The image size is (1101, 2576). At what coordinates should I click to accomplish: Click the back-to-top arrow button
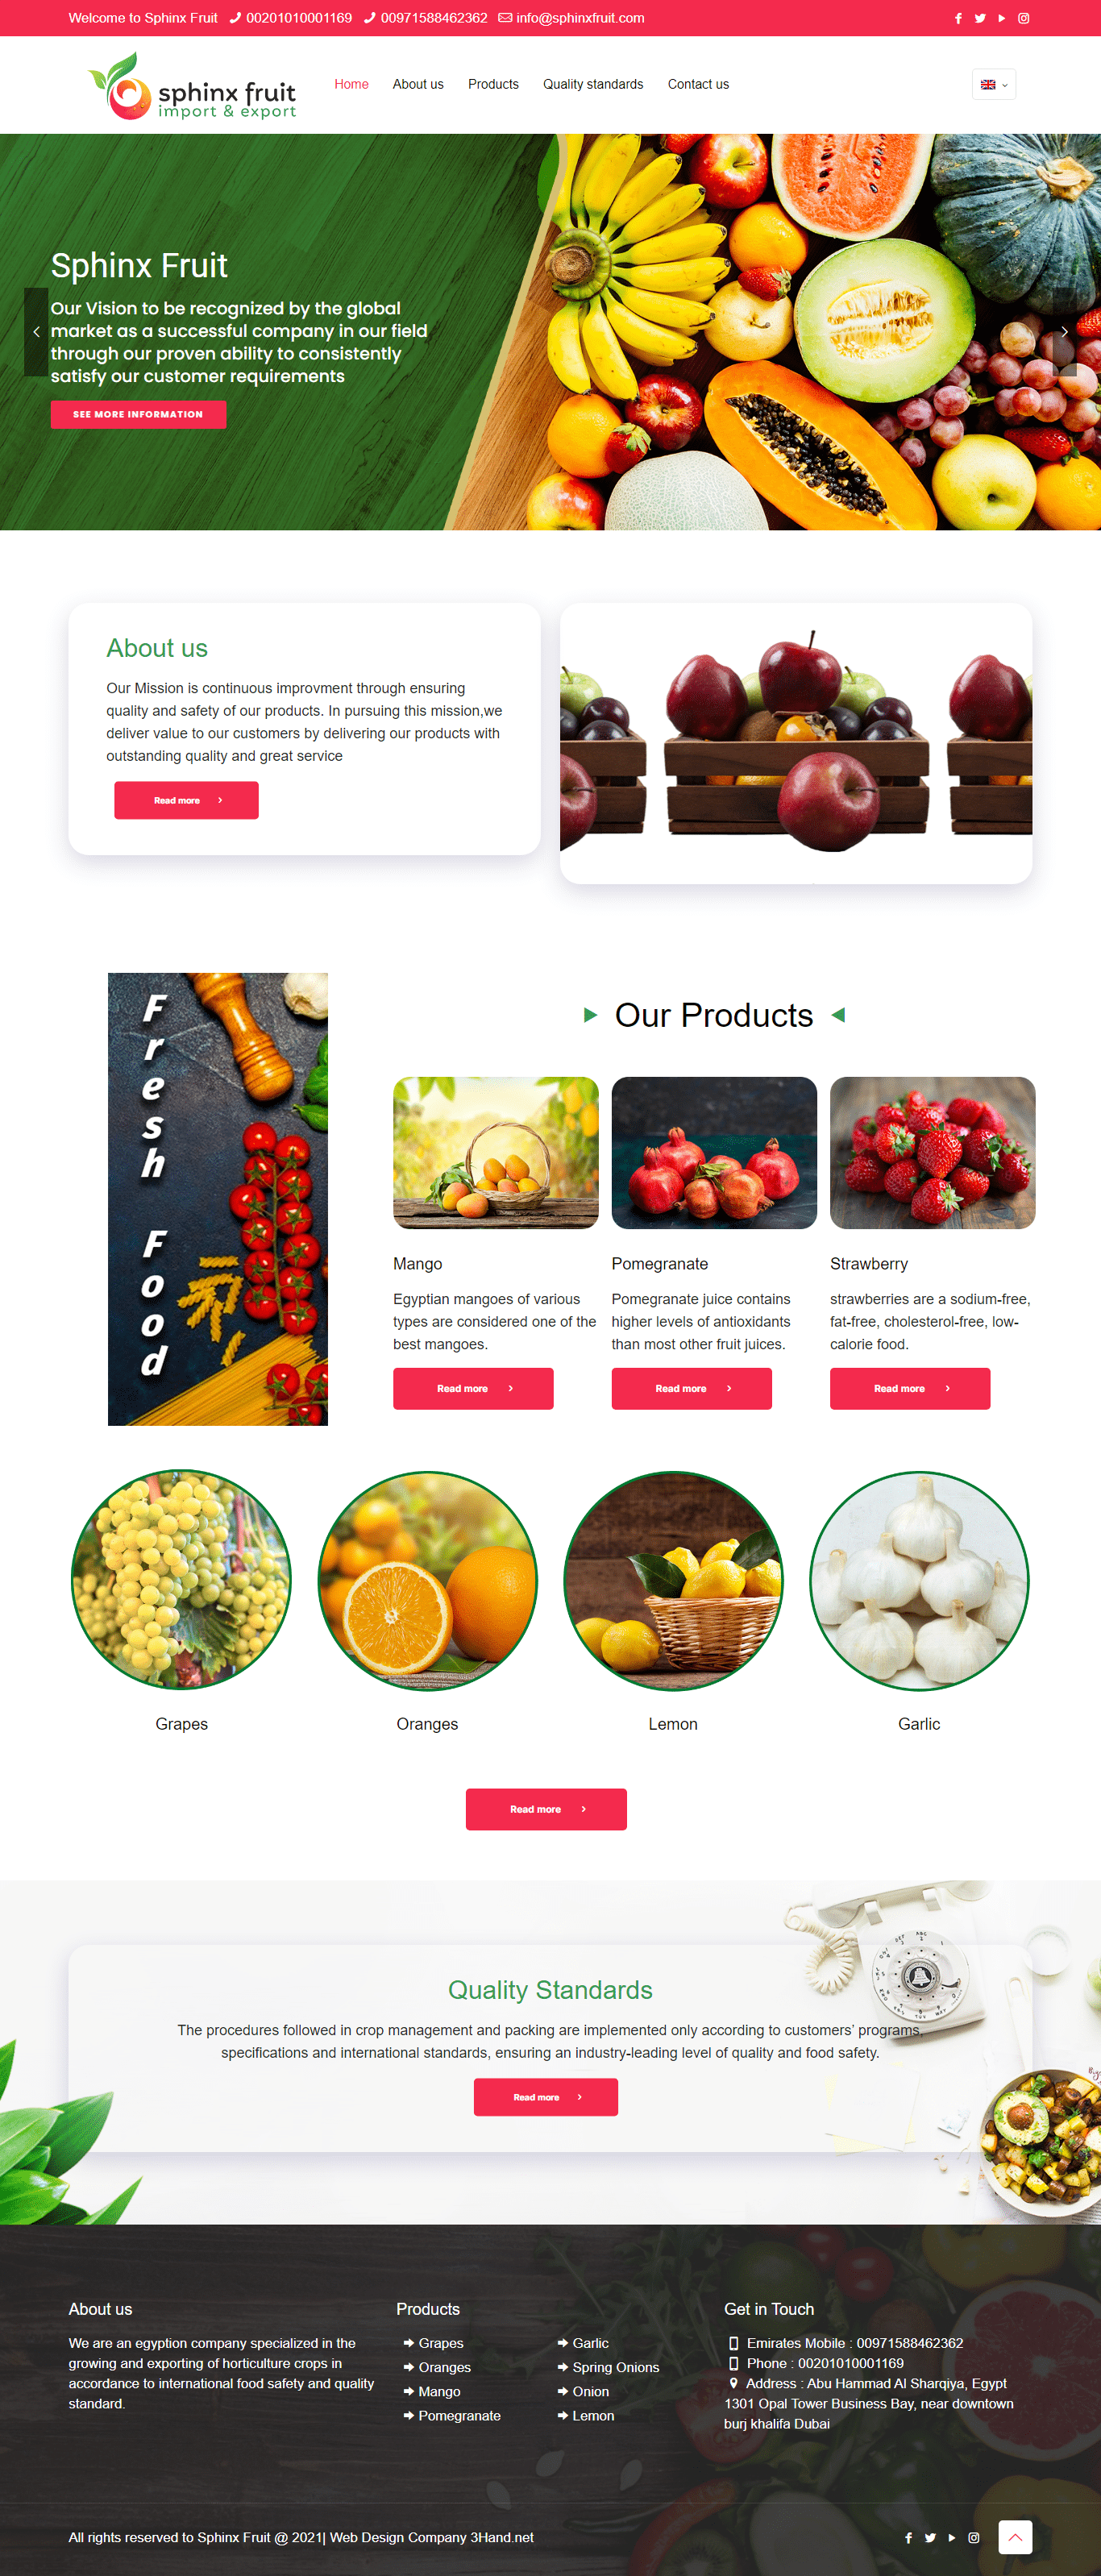click(1015, 2537)
